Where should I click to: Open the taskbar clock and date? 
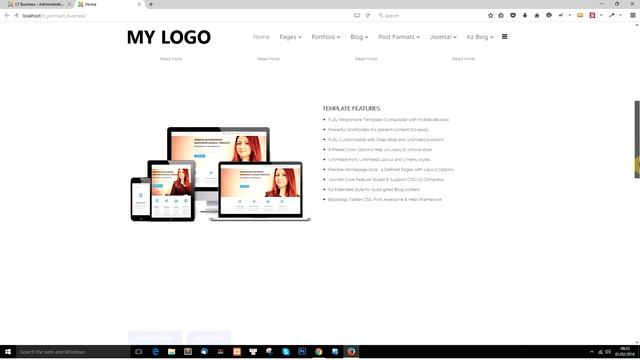point(625,351)
